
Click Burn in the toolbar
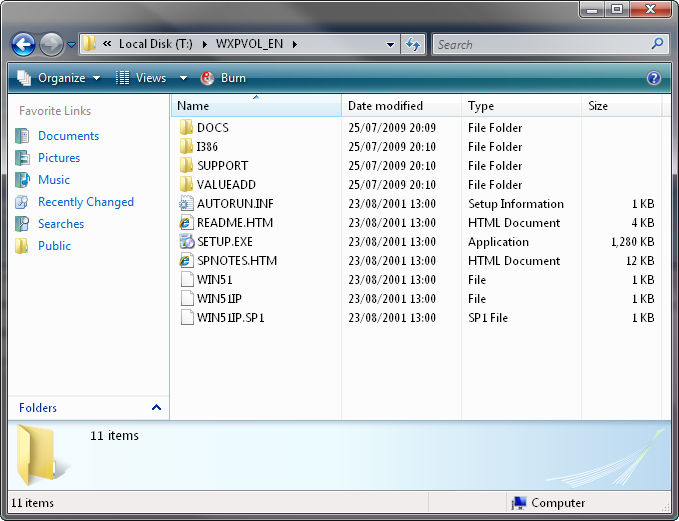click(223, 78)
